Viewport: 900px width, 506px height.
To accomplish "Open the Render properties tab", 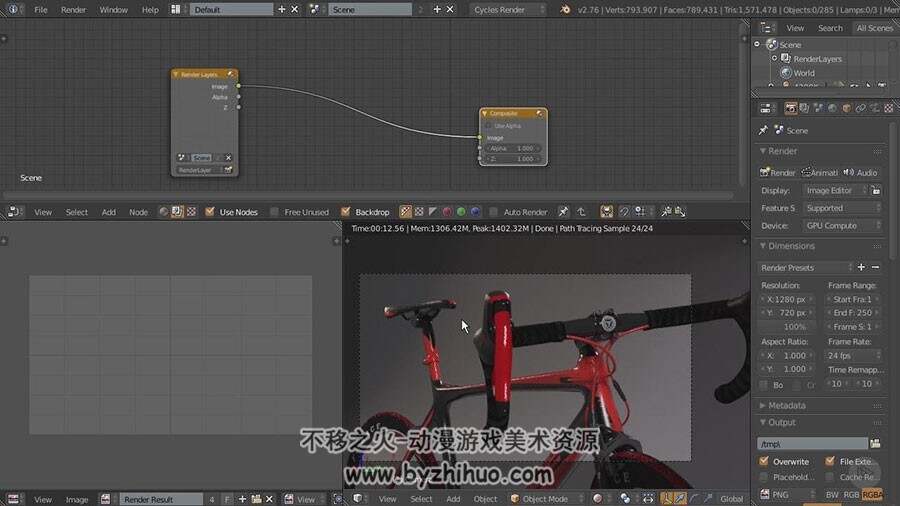I will (790, 108).
